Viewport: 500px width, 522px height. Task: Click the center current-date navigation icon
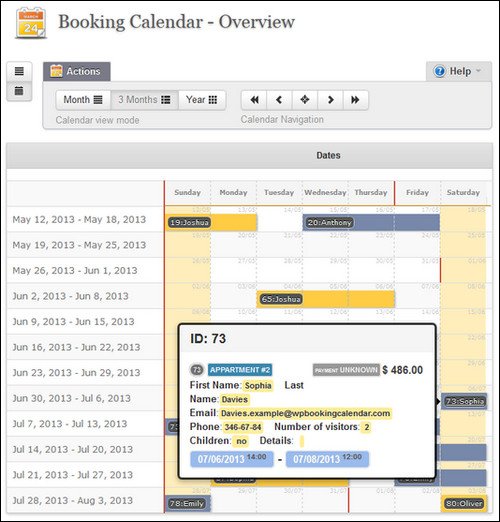pyautogui.click(x=305, y=100)
